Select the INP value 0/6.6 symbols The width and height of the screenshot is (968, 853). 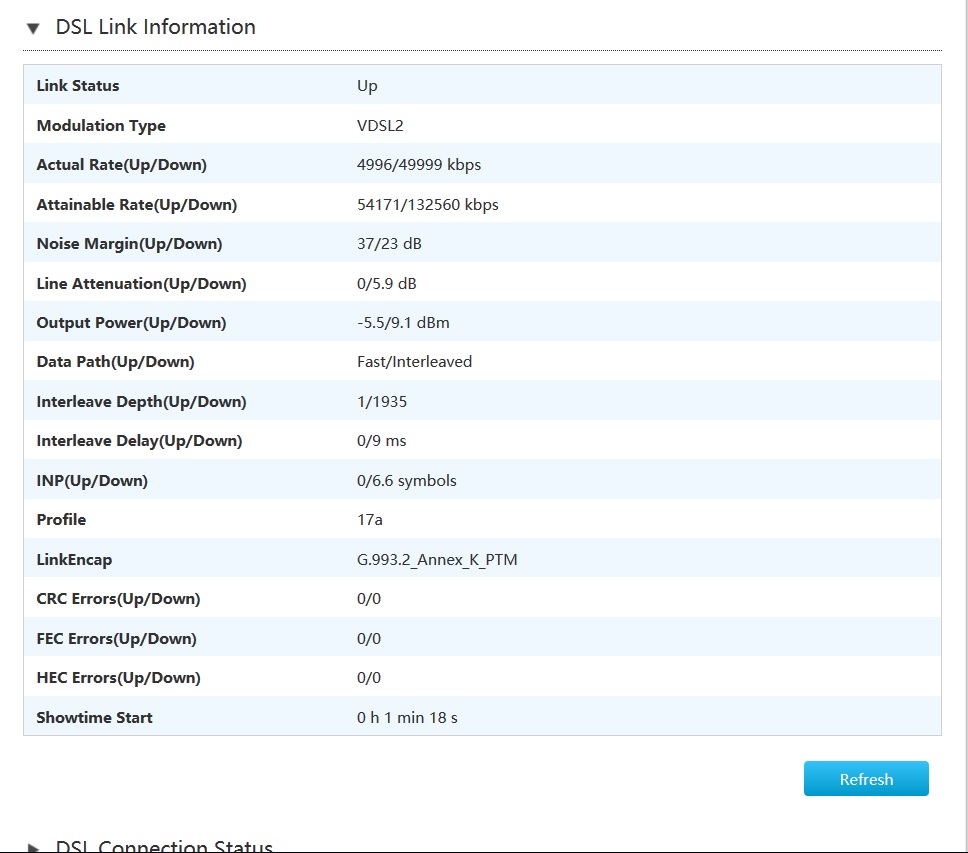[x=406, y=481]
